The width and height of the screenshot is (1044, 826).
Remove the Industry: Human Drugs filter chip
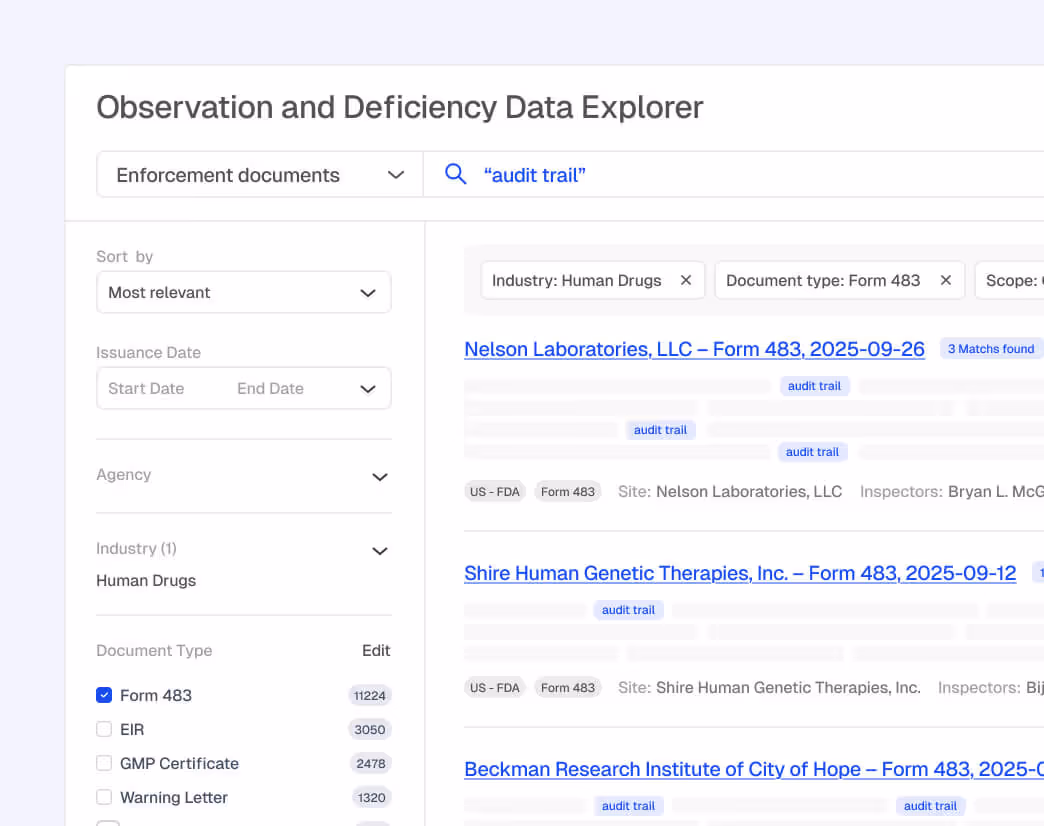[686, 280]
